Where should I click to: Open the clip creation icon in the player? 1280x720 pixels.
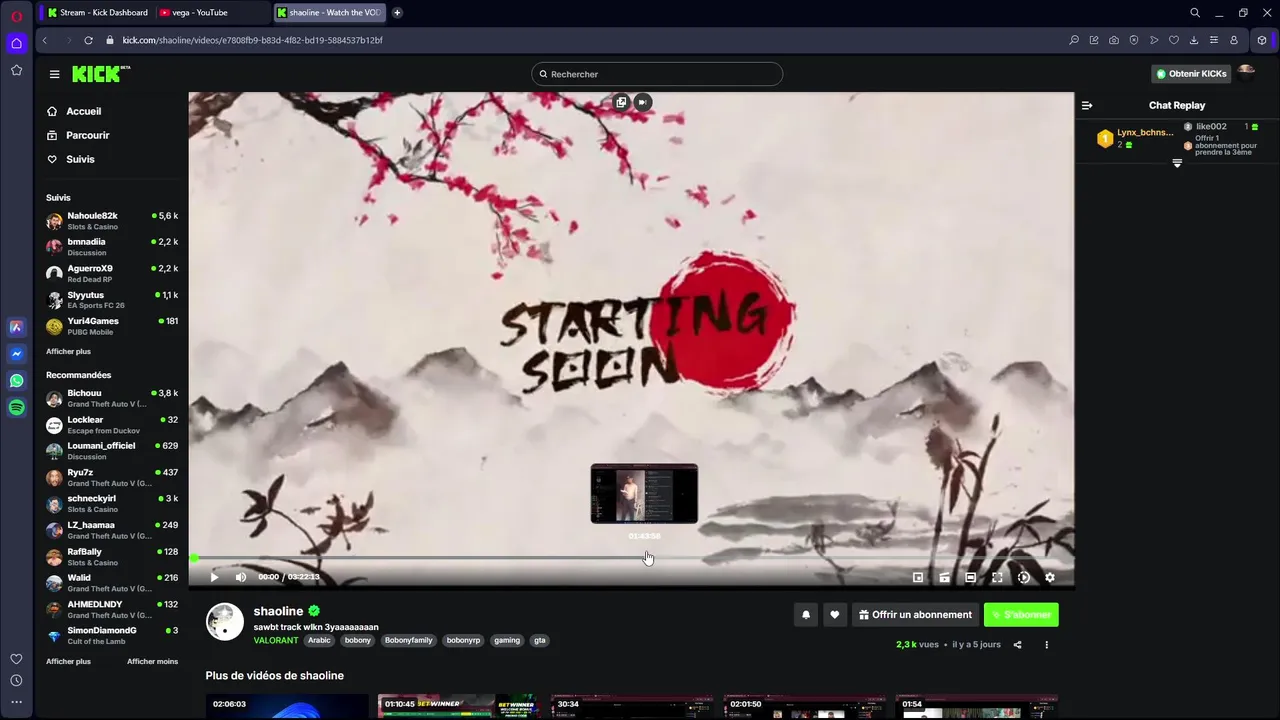pos(944,577)
